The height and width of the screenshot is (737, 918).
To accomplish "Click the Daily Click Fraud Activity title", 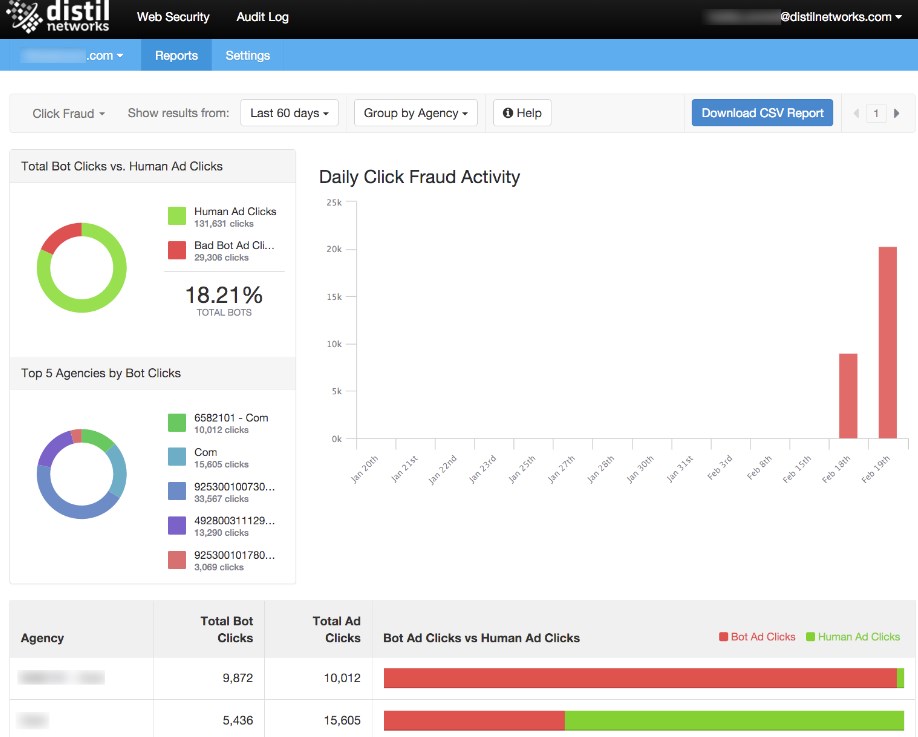I will coord(419,177).
